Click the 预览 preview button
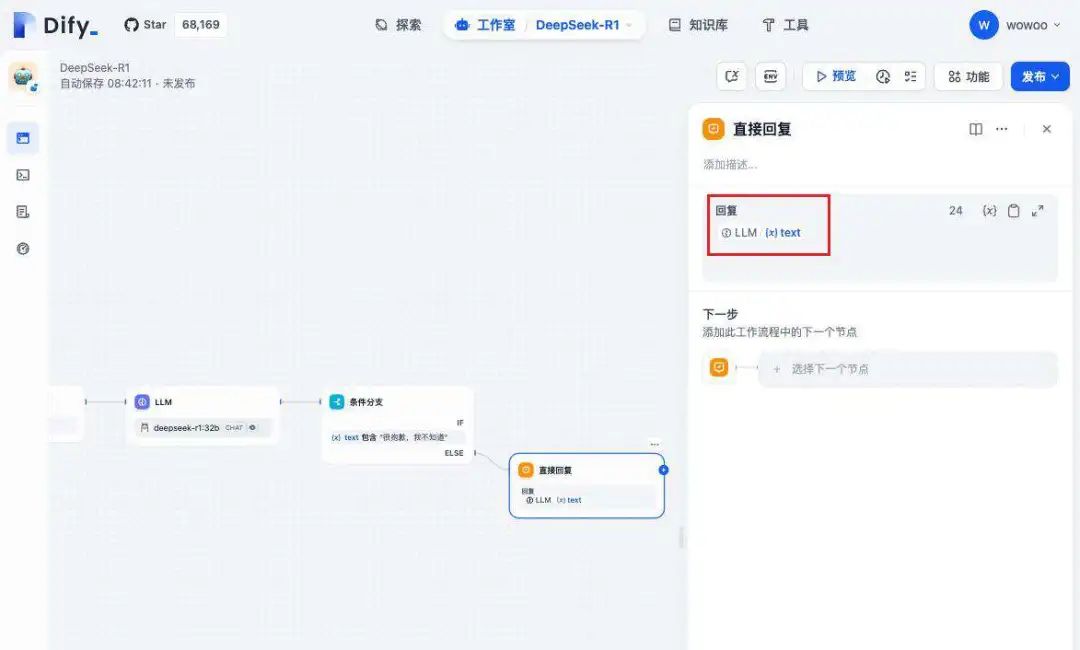This screenshot has width=1080, height=650. pos(835,76)
